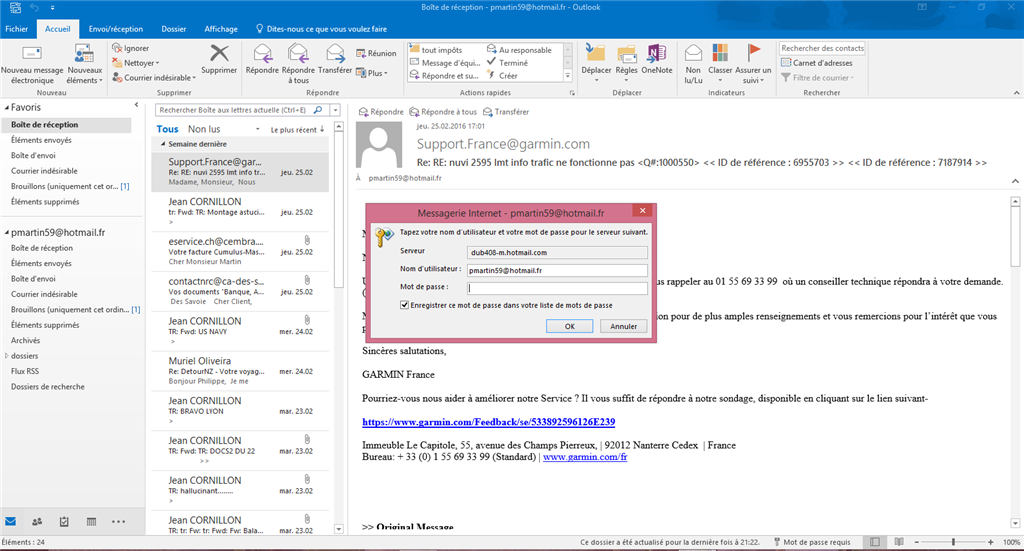Select Boîte de réception in Favoris
Viewport: 1024px width, 551px height.
(66, 125)
